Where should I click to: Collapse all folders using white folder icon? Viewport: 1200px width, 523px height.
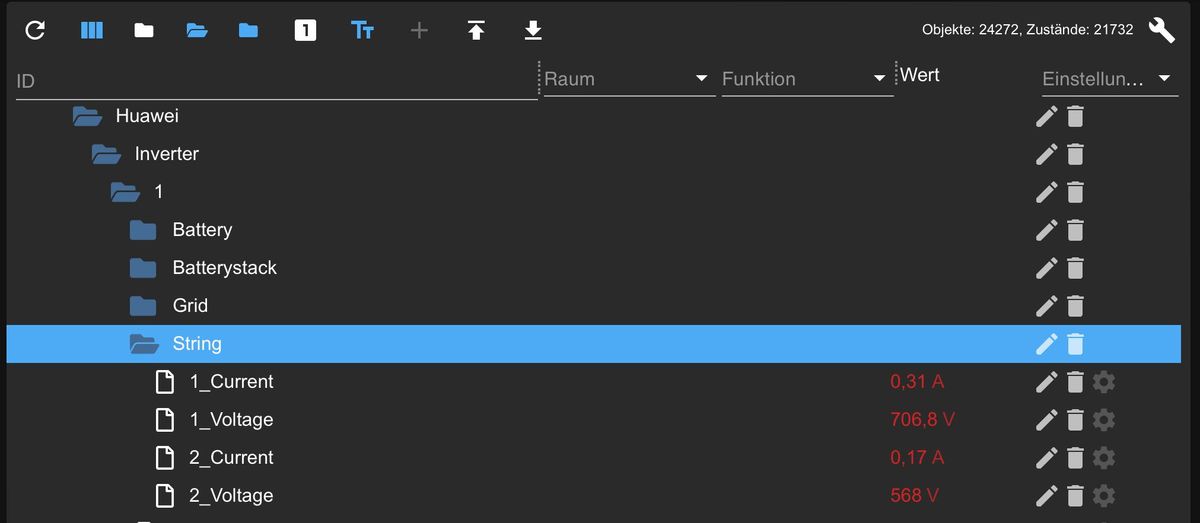tap(144, 30)
